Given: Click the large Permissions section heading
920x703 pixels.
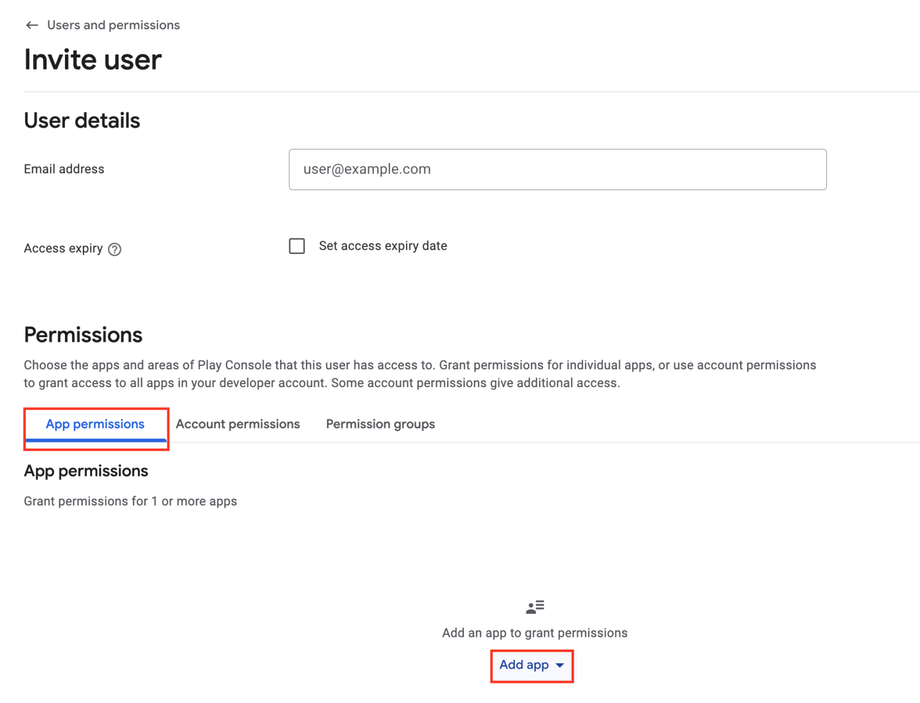Looking at the screenshot, I should [x=83, y=335].
